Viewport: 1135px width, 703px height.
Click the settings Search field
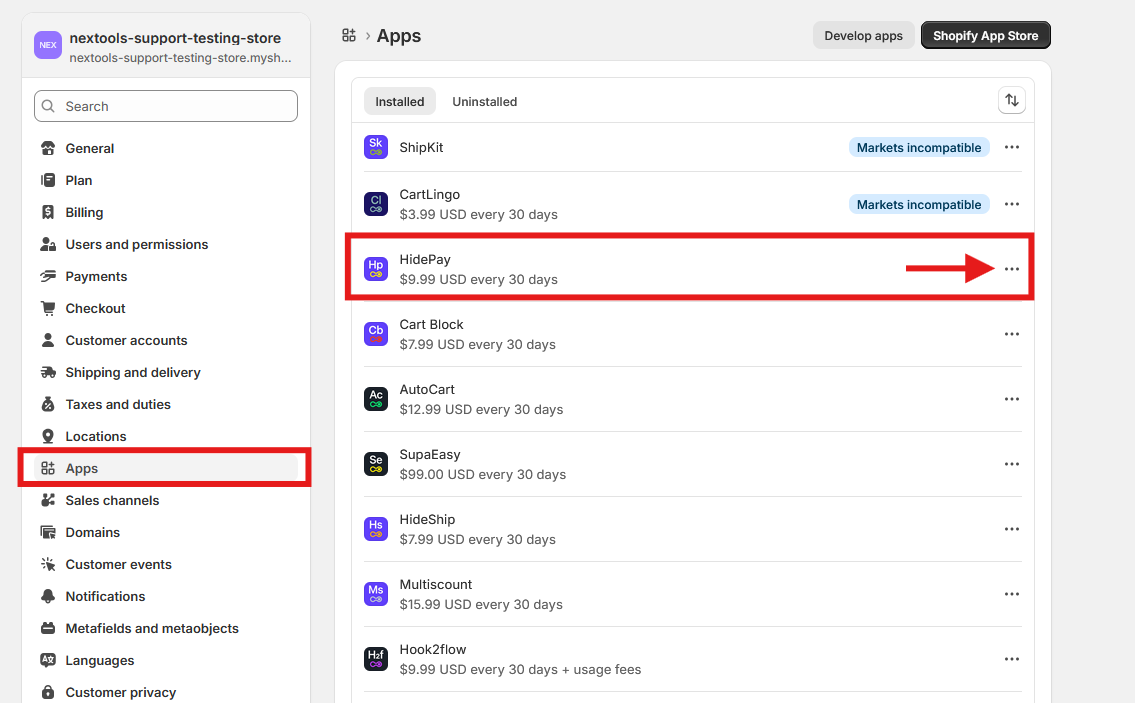[166, 106]
